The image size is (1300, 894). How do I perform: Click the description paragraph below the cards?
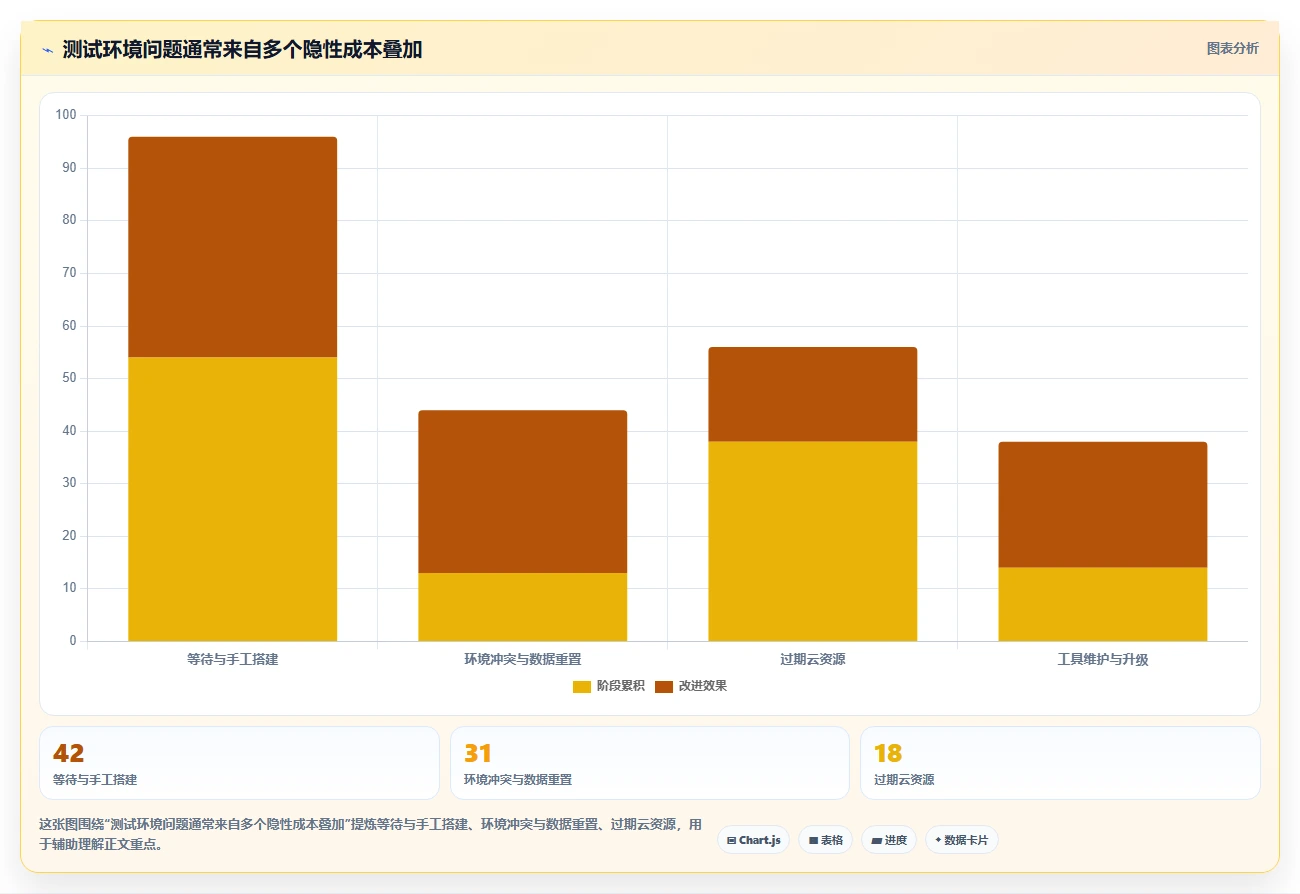[x=370, y=834]
